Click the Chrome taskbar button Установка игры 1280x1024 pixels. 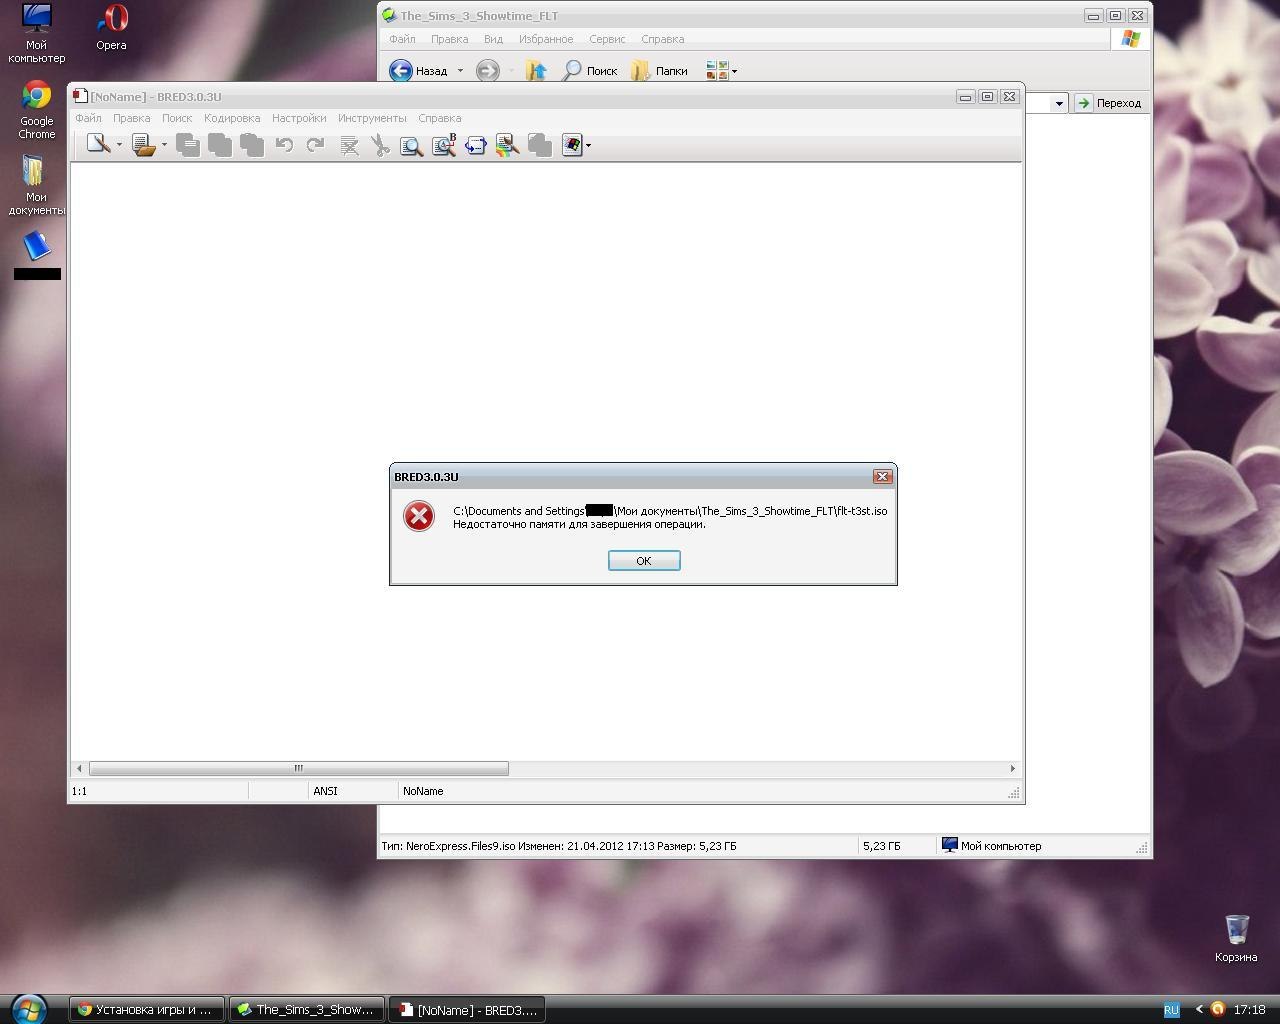pos(146,1009)
